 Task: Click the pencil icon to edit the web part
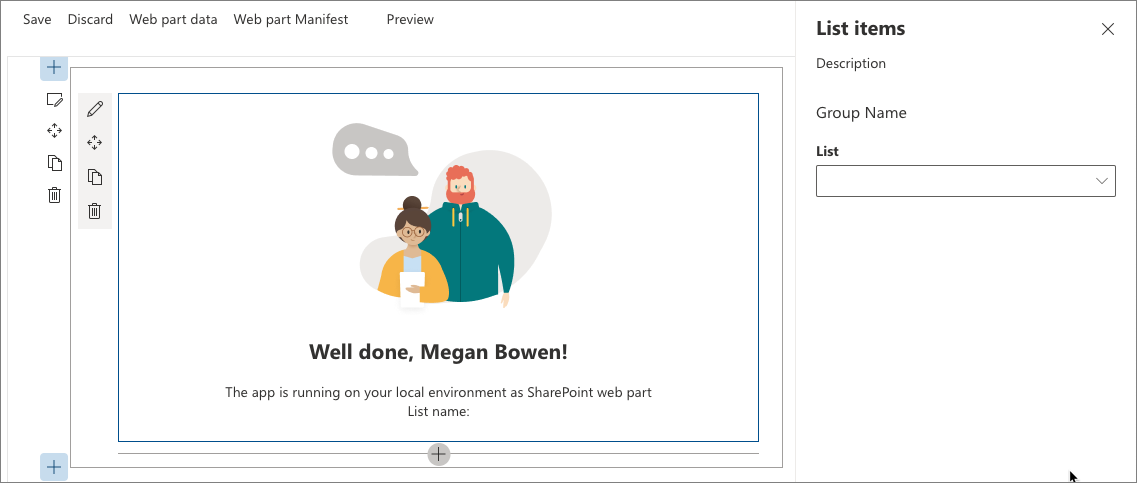95,109
